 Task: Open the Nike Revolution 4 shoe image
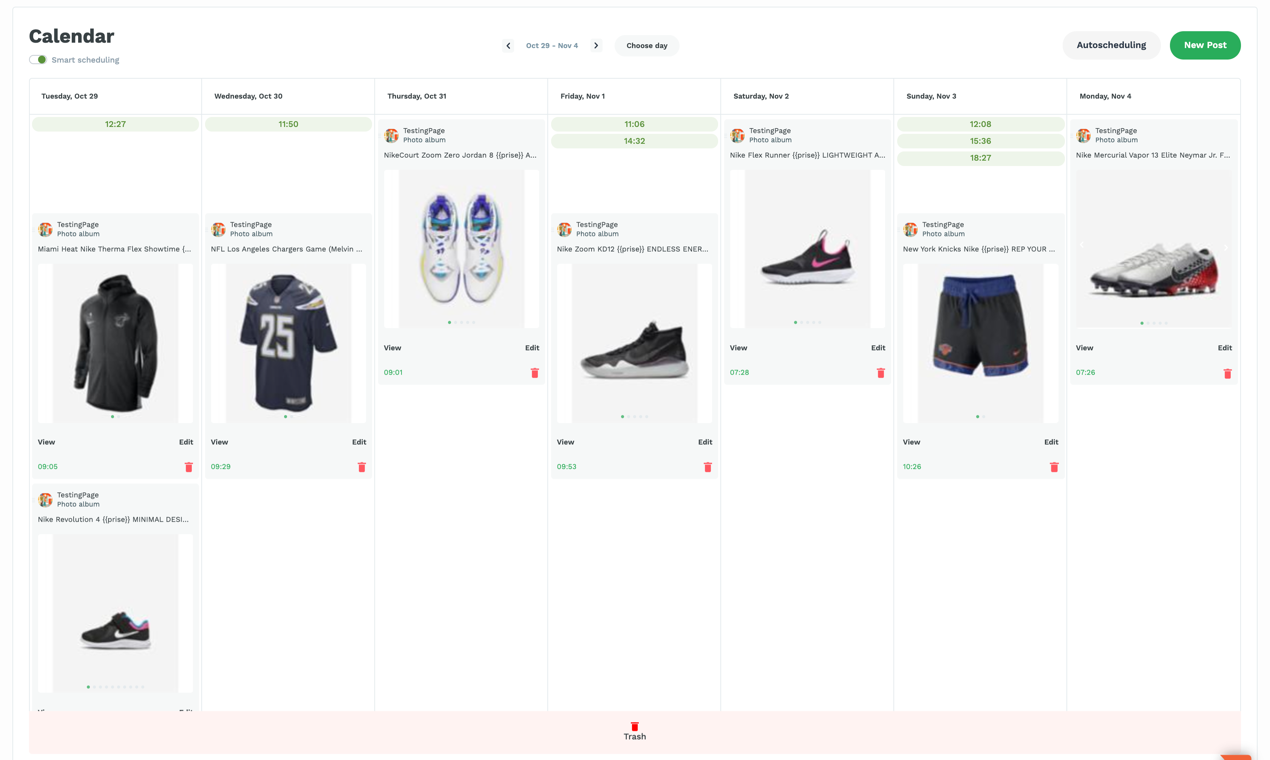(115, 613)
